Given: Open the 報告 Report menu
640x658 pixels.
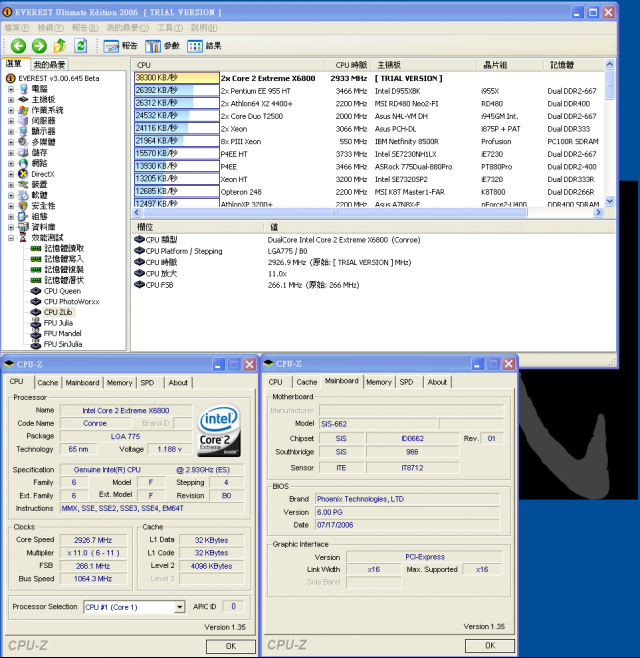Looking at the screenshot, I should (x=85, y=28).
